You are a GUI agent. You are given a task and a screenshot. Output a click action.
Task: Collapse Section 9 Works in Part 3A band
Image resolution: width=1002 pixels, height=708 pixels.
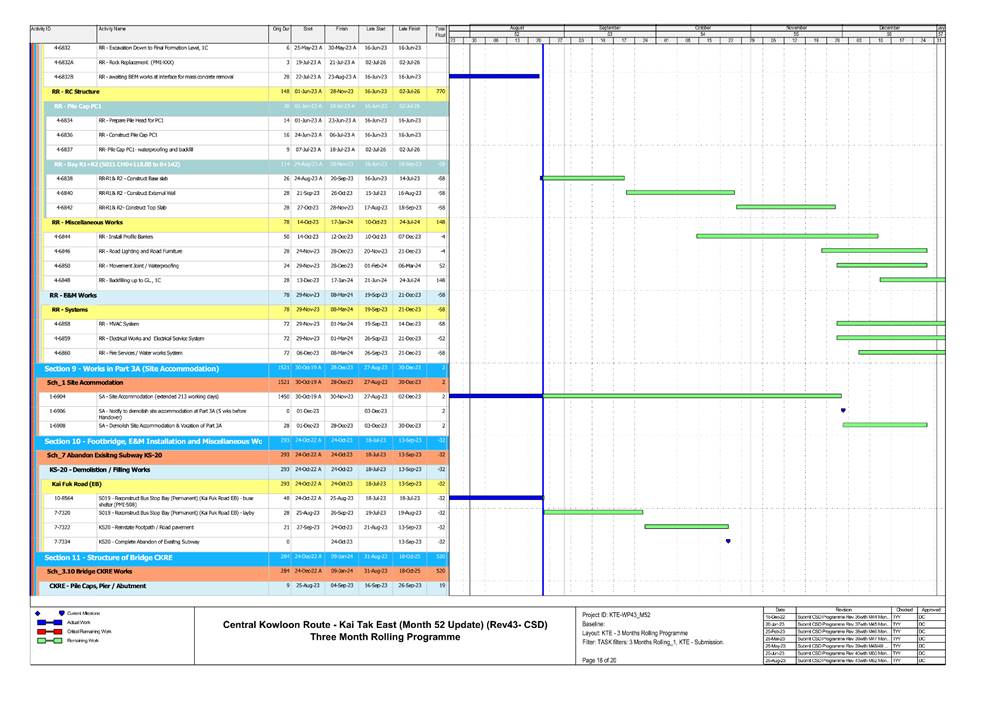(x=132, y=368)
